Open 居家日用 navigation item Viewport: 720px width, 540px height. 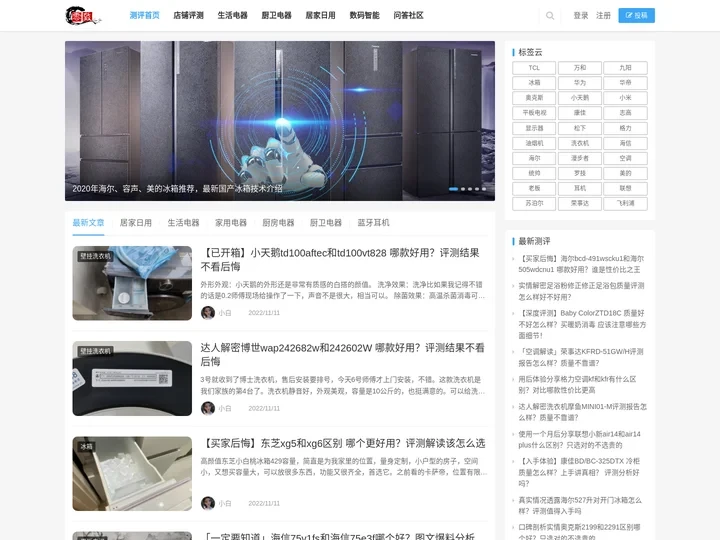click(x=321, y=16)
